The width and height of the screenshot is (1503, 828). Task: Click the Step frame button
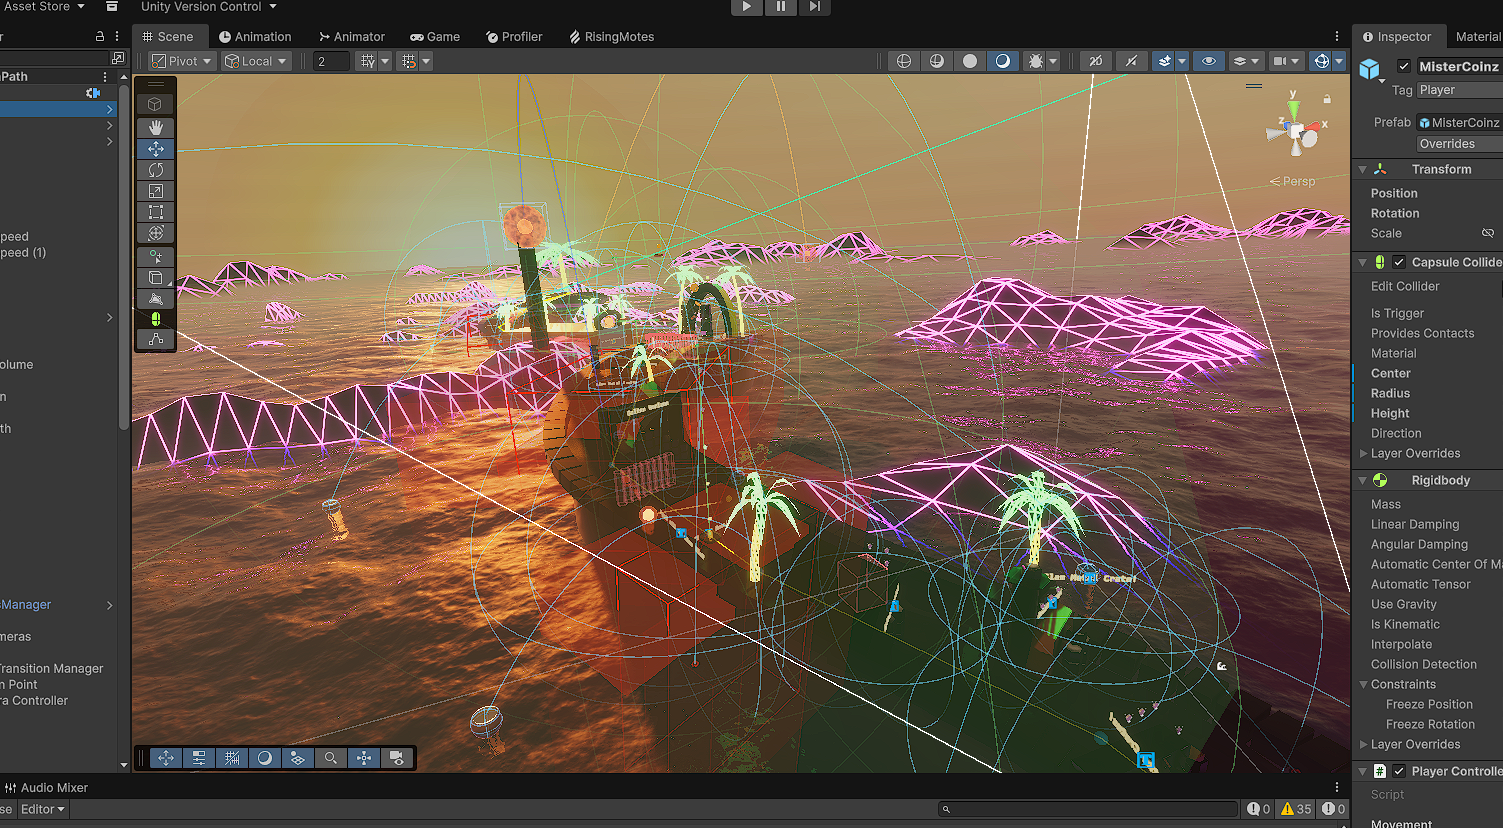coord(815,6)
